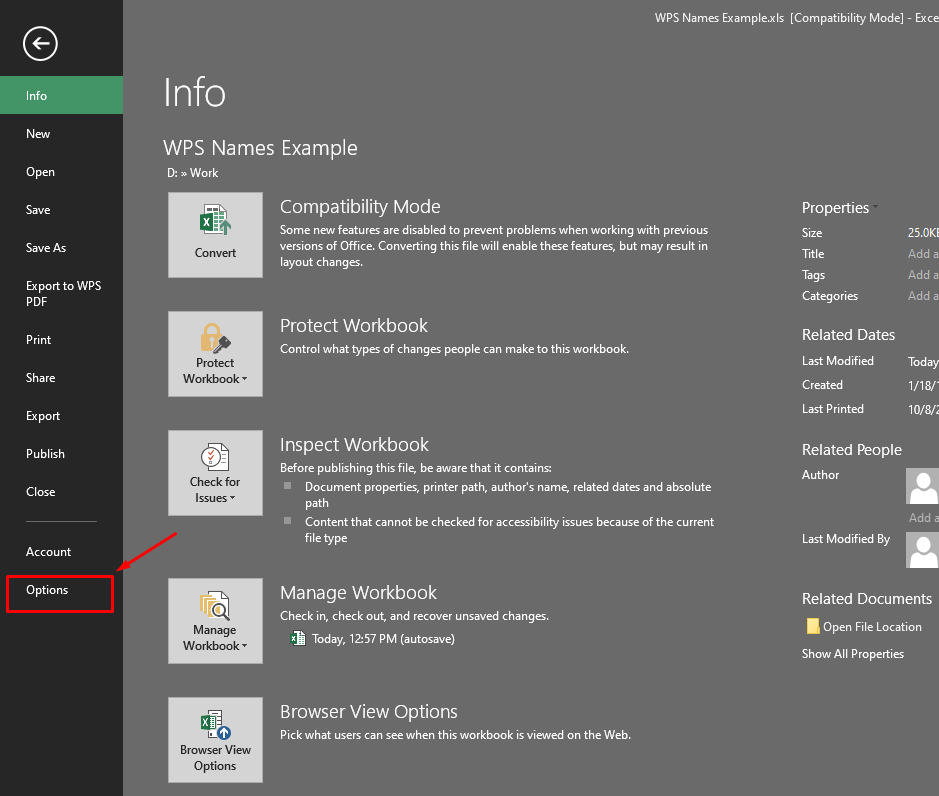The image size is (939, 796).
Task: Open the highlighted Options entry
Action: point(47,591)
